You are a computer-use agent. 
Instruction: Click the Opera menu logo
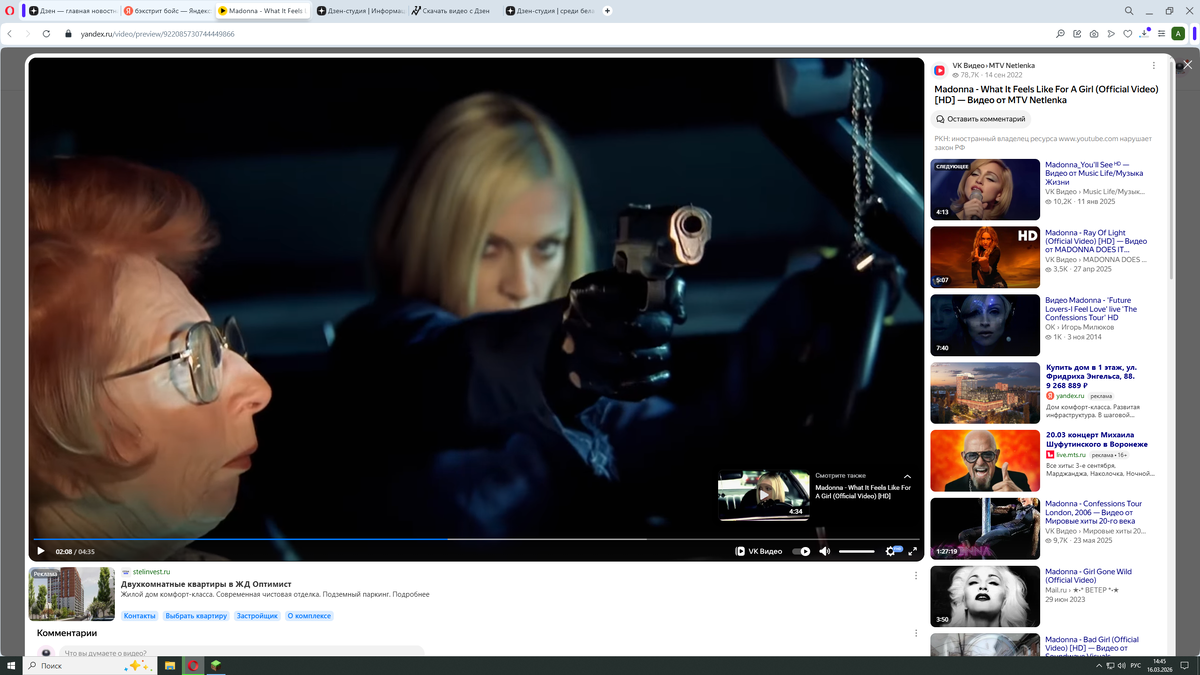[x=9, y=10]
